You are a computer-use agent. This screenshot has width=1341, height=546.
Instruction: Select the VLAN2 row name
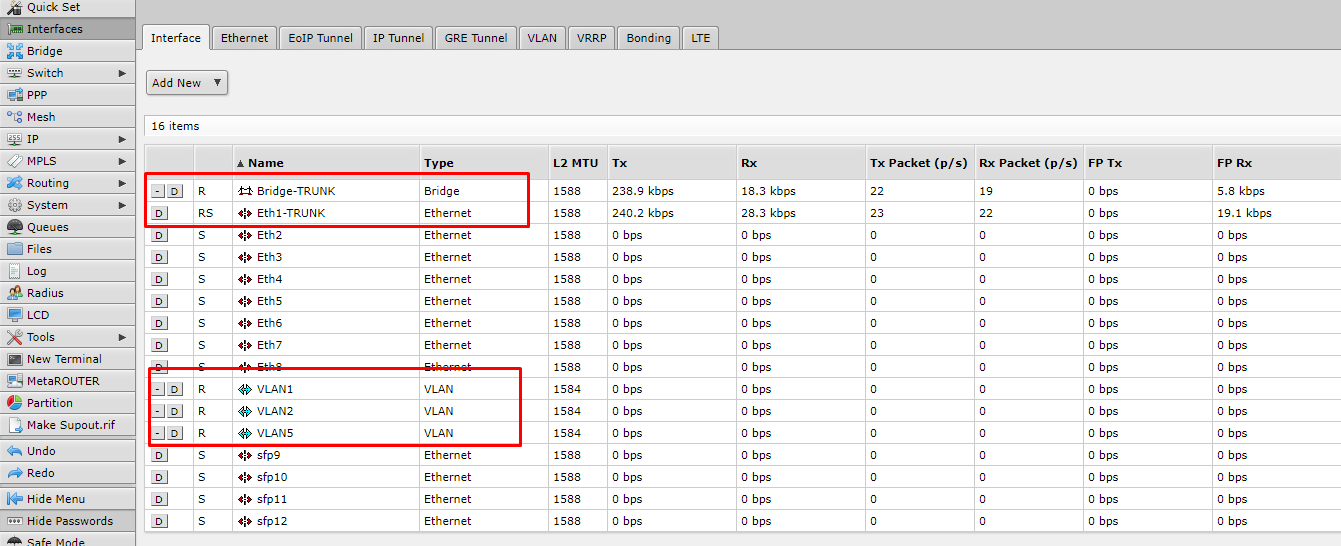(x=276, y=411)
